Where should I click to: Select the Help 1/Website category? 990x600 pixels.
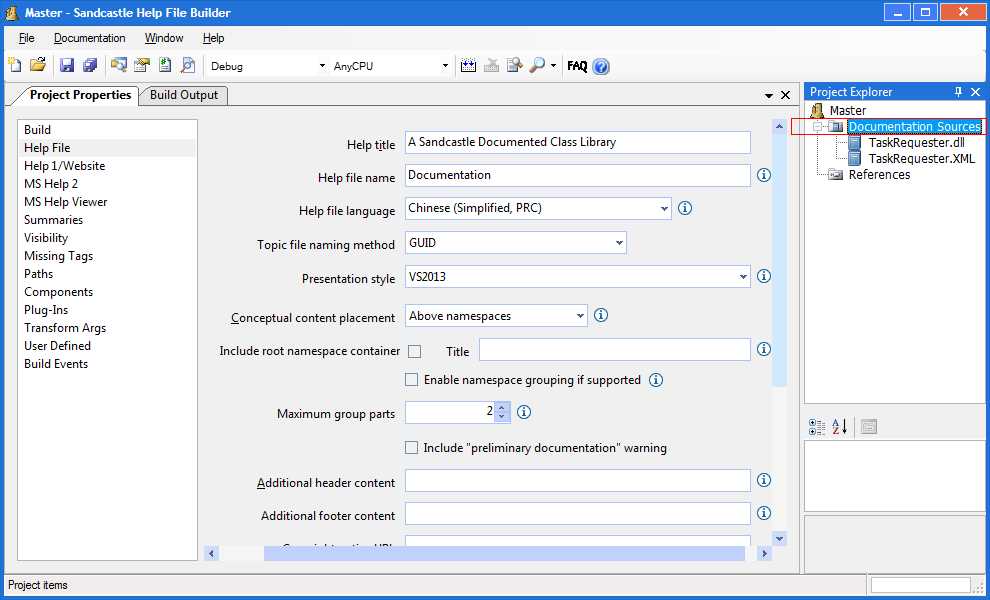point(107,165)
